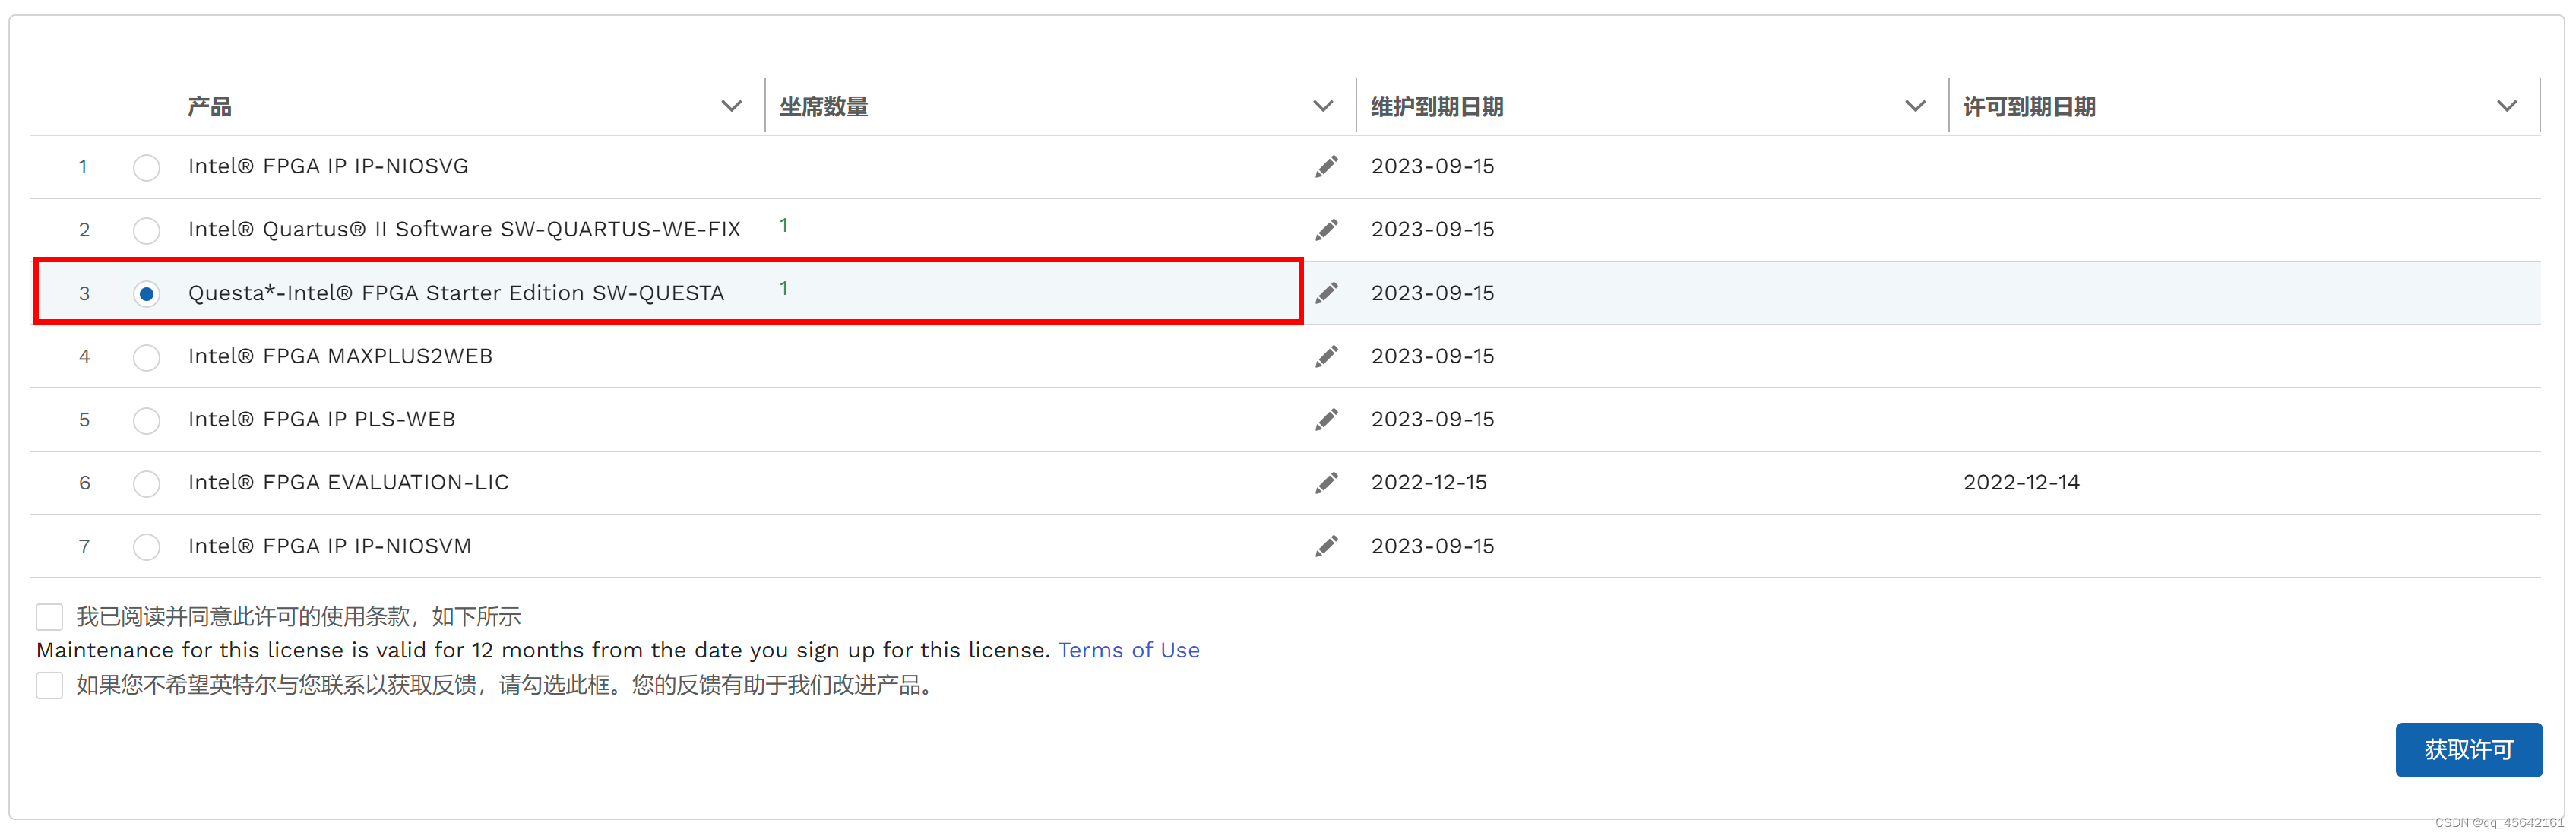Click seat count 1 in Questa row
This screenshot has height=836, width=2576.
tap(784, 288)
